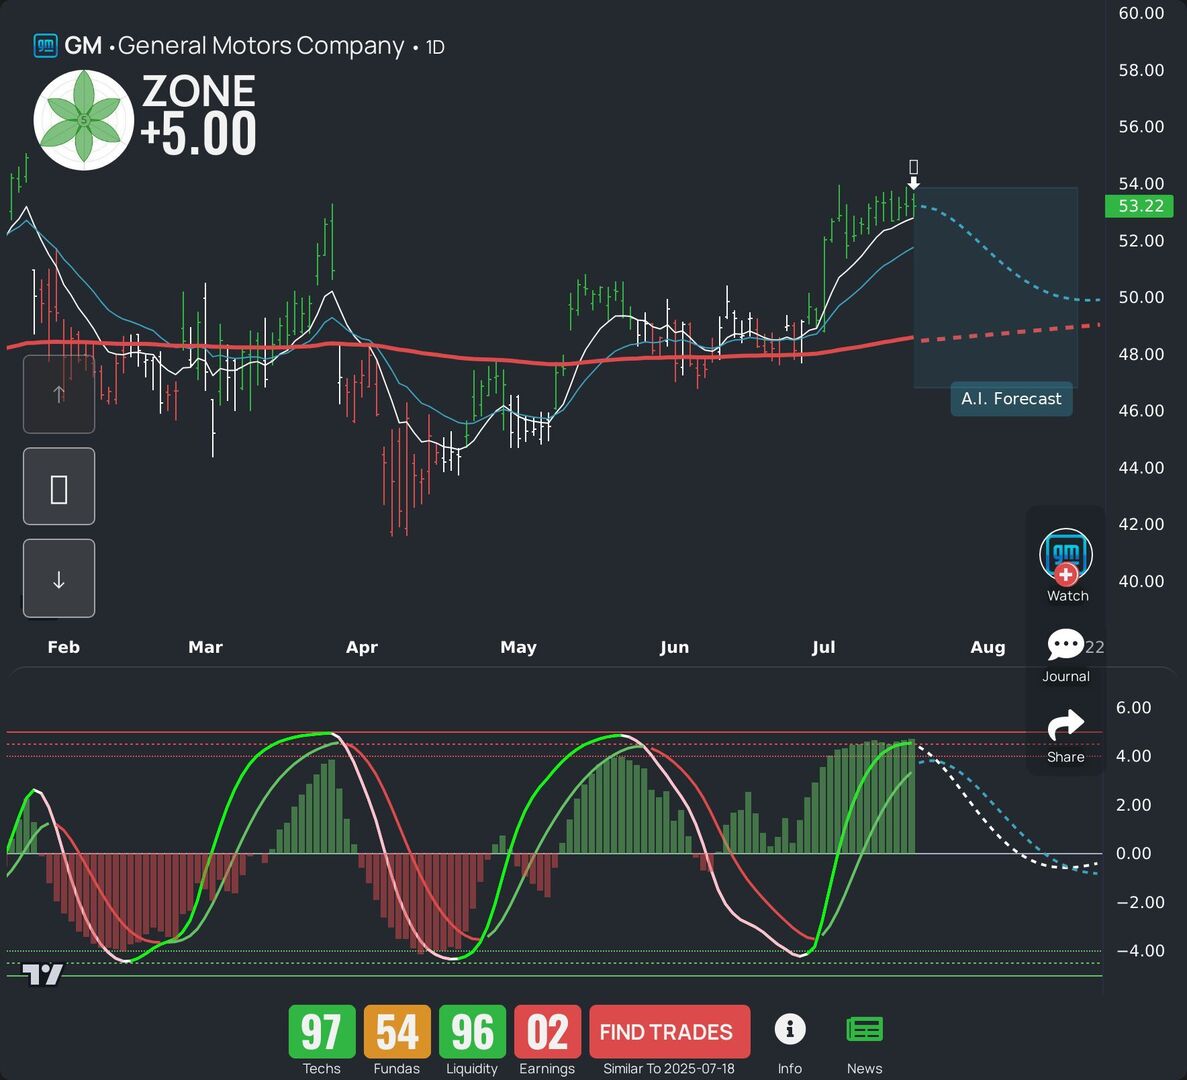
Task: Click the Aug label on the time axis
Action: (x=988, y=647)
